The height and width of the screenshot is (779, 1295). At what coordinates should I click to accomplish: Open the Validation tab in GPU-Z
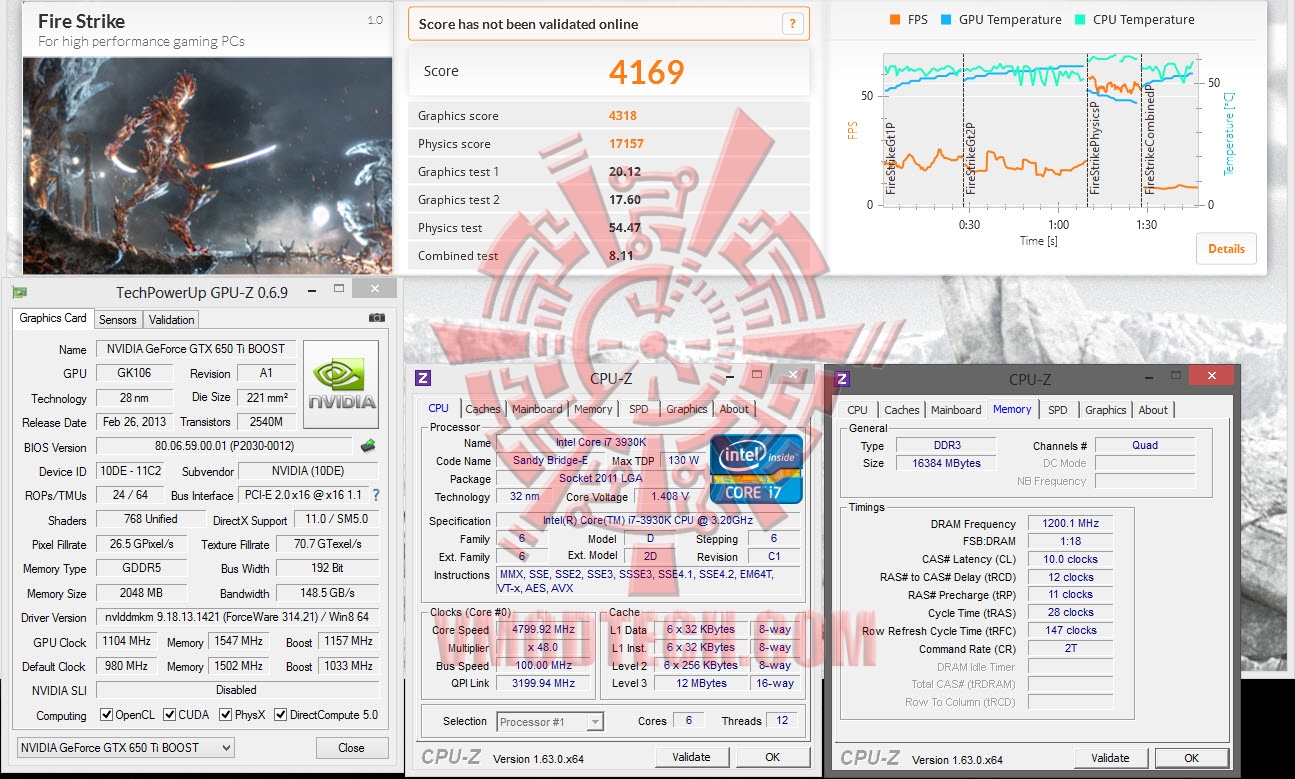click(171, 320)
